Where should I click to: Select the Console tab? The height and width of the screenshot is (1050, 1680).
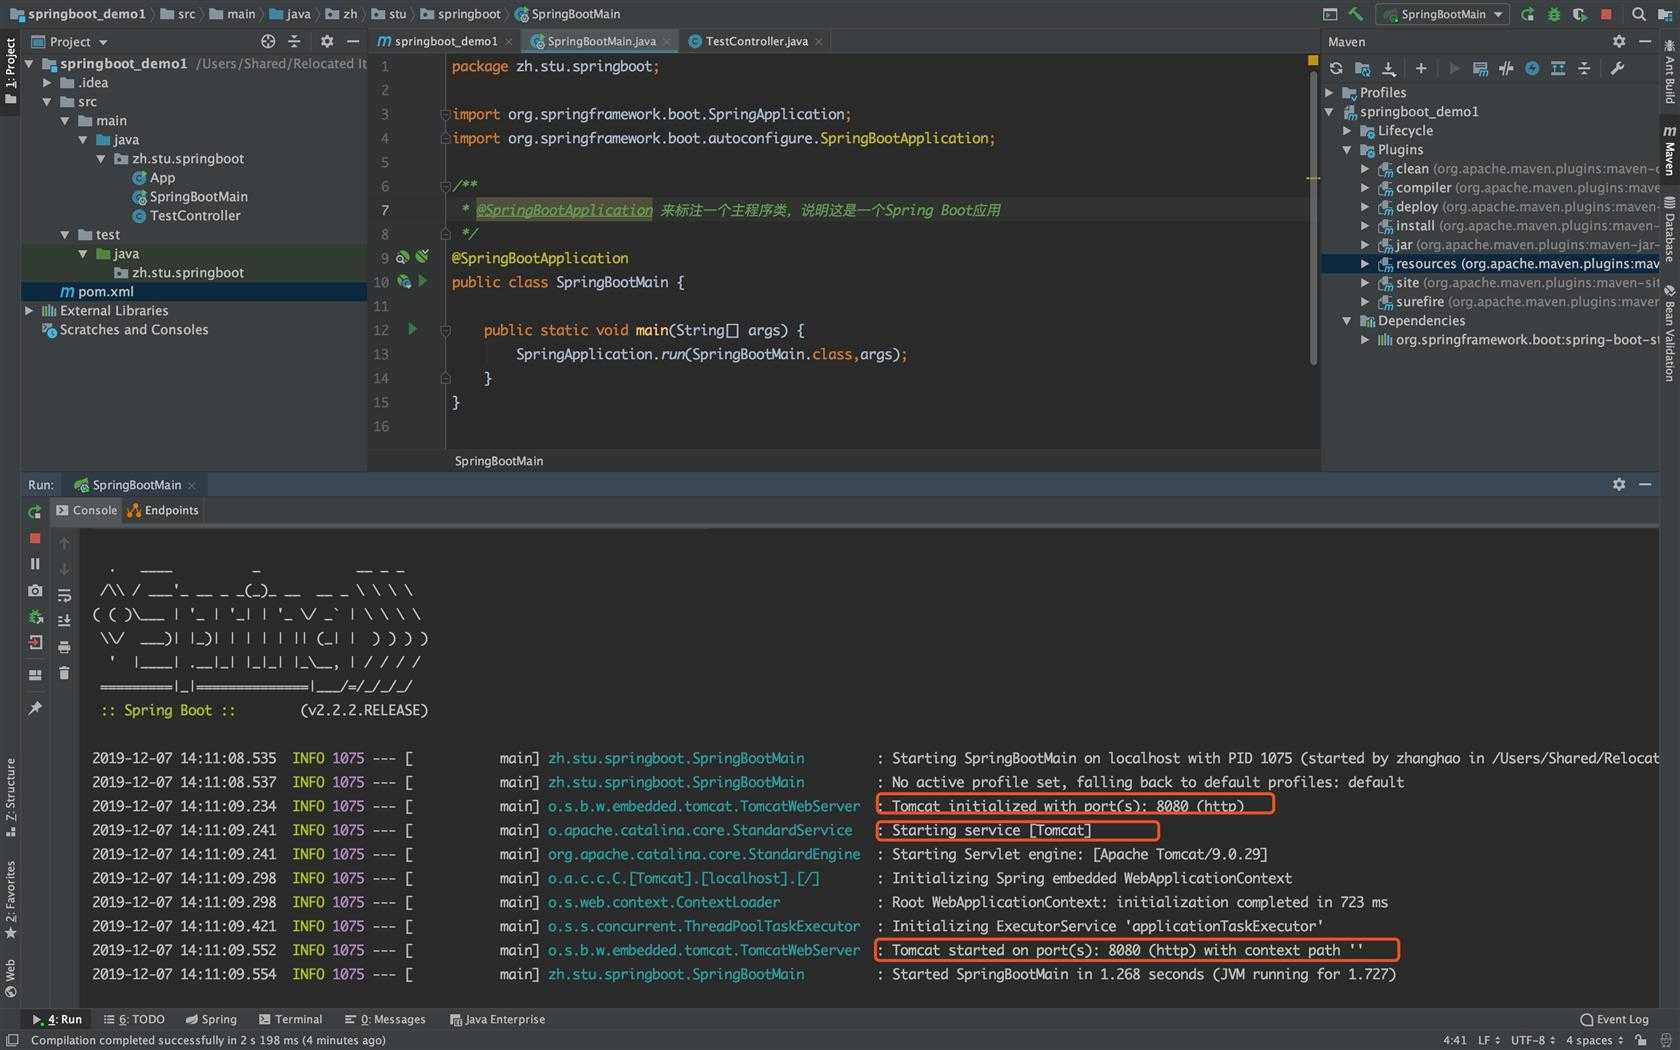click(x=87, y=510)
